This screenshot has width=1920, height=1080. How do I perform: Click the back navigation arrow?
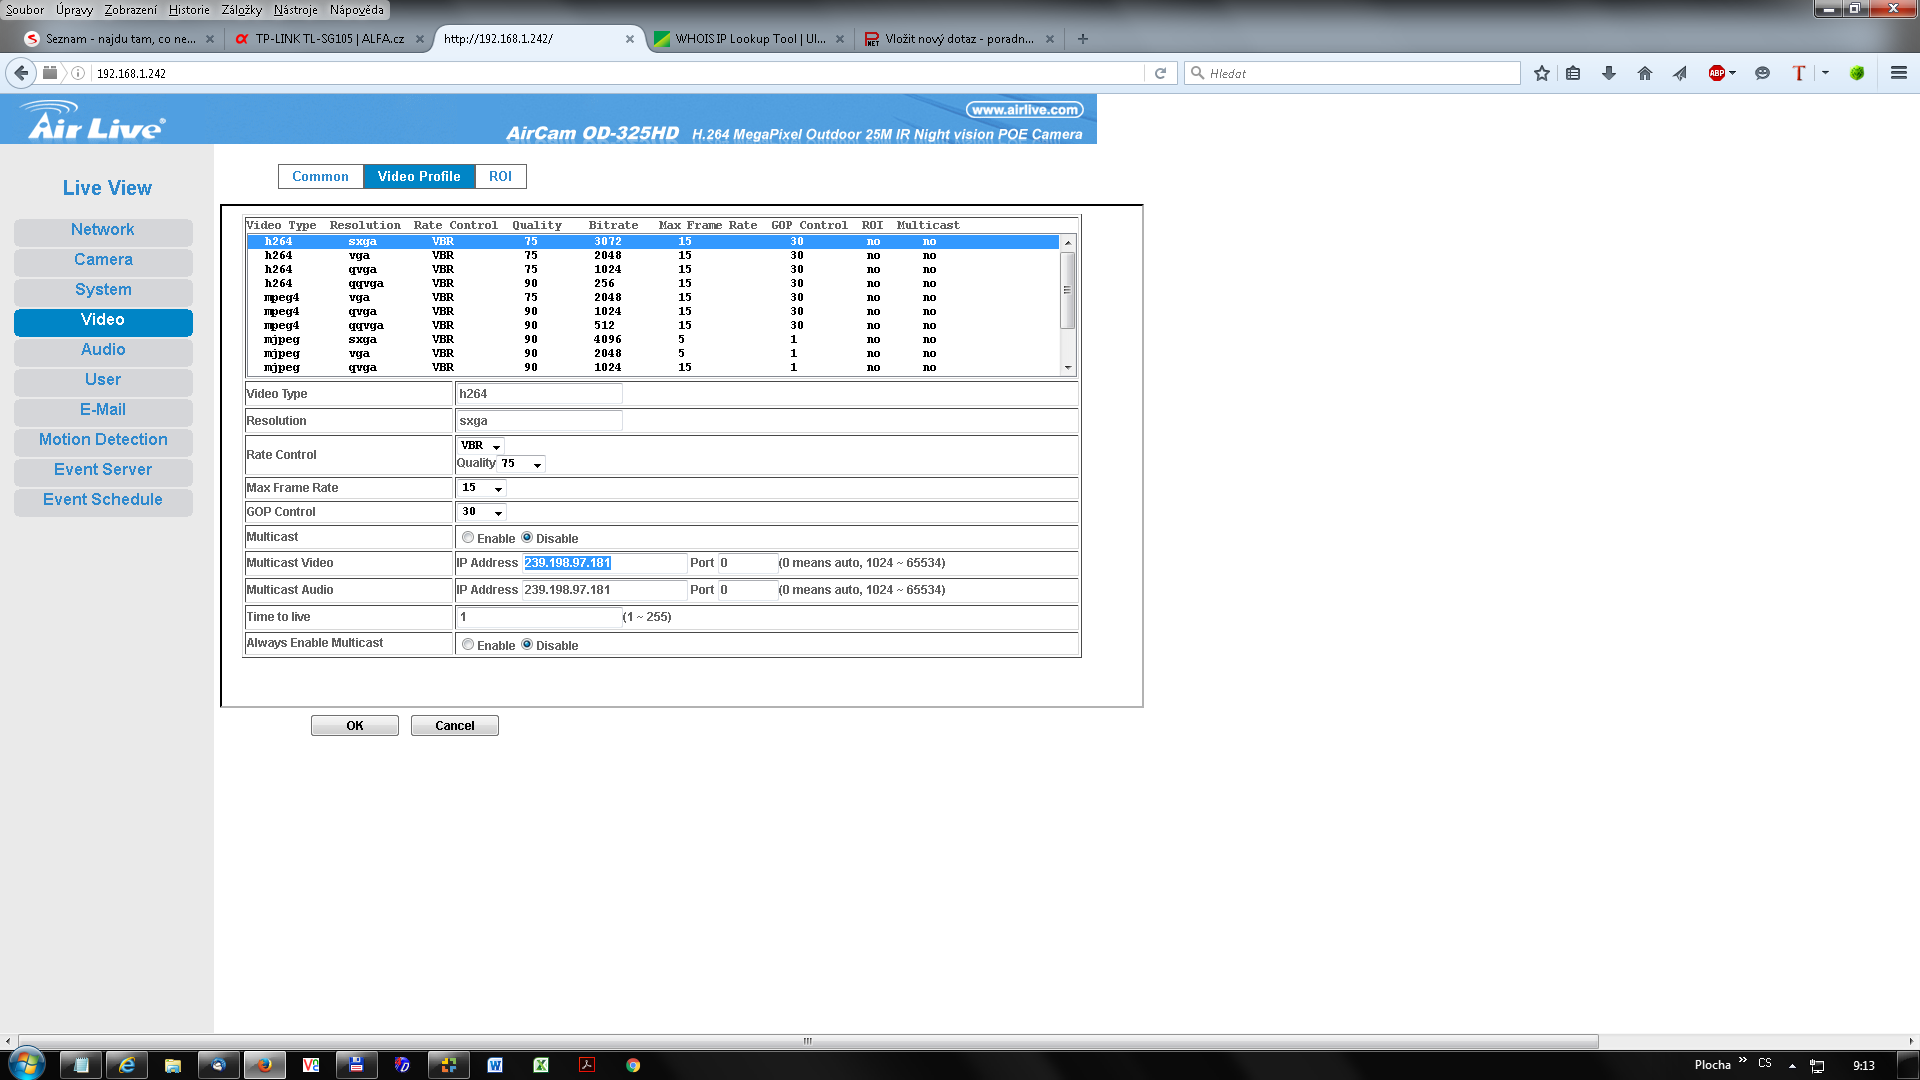coord(21,73)
